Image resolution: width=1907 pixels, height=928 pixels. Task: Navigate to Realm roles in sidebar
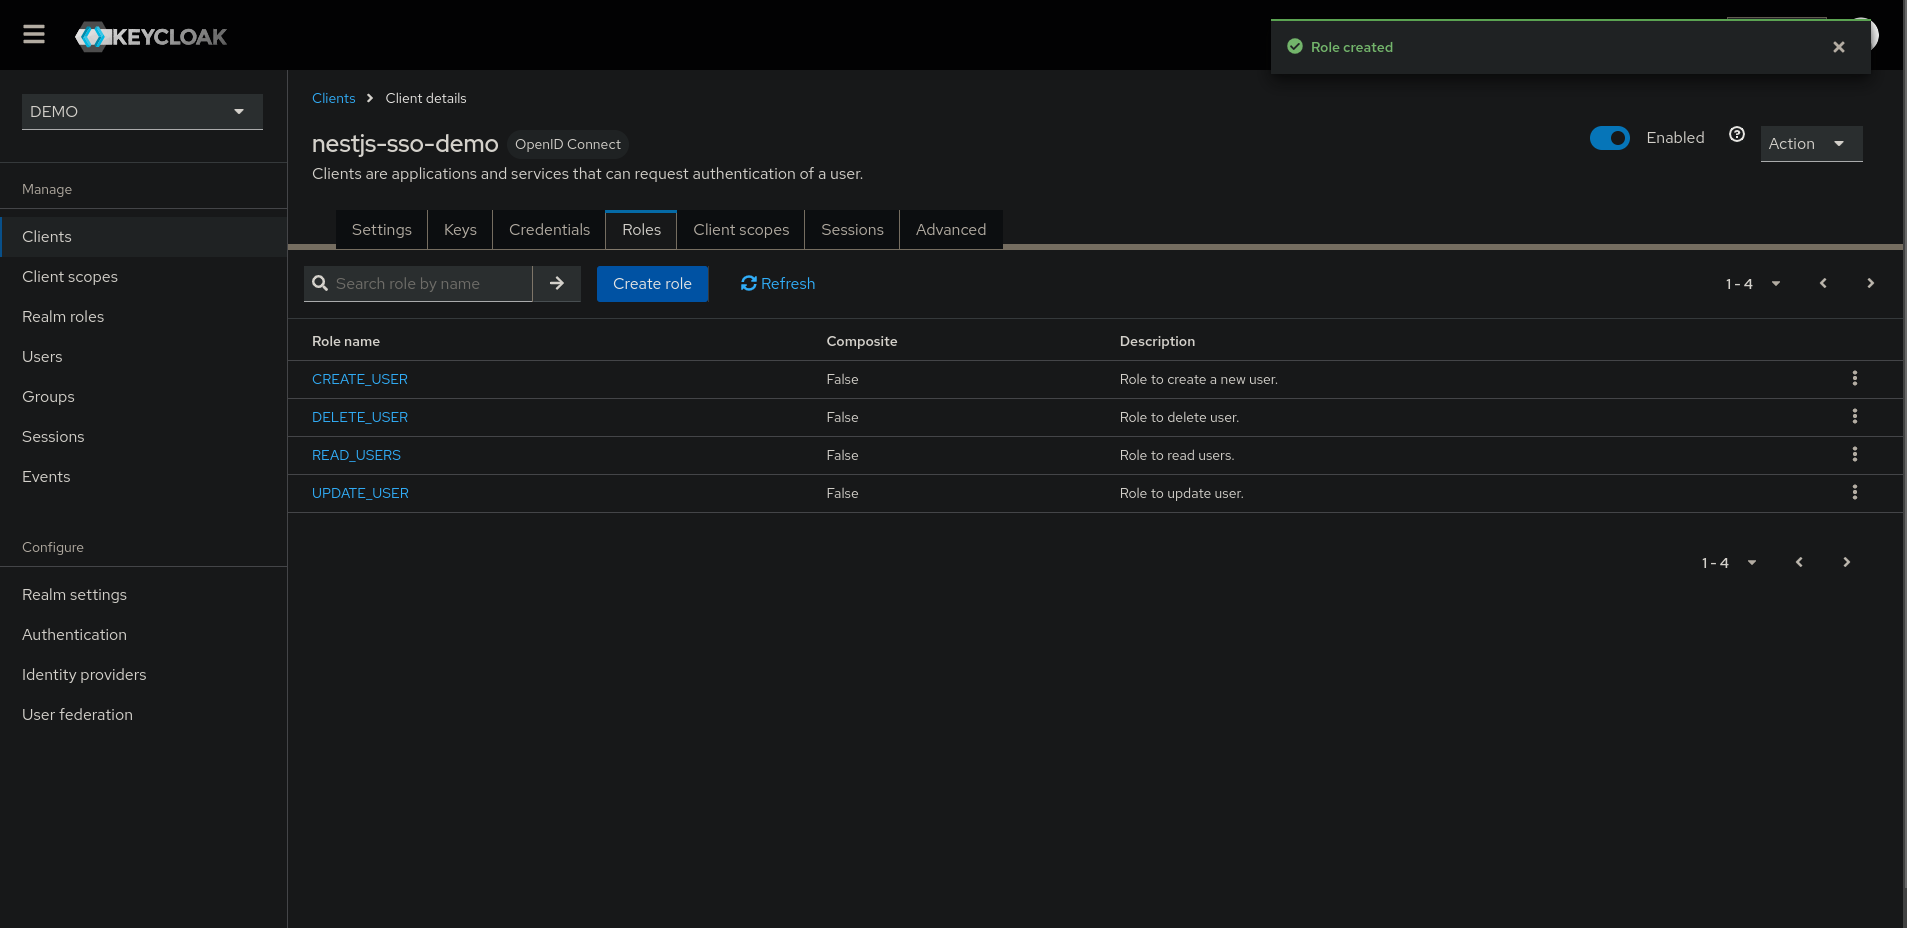(x=143, y=317)
